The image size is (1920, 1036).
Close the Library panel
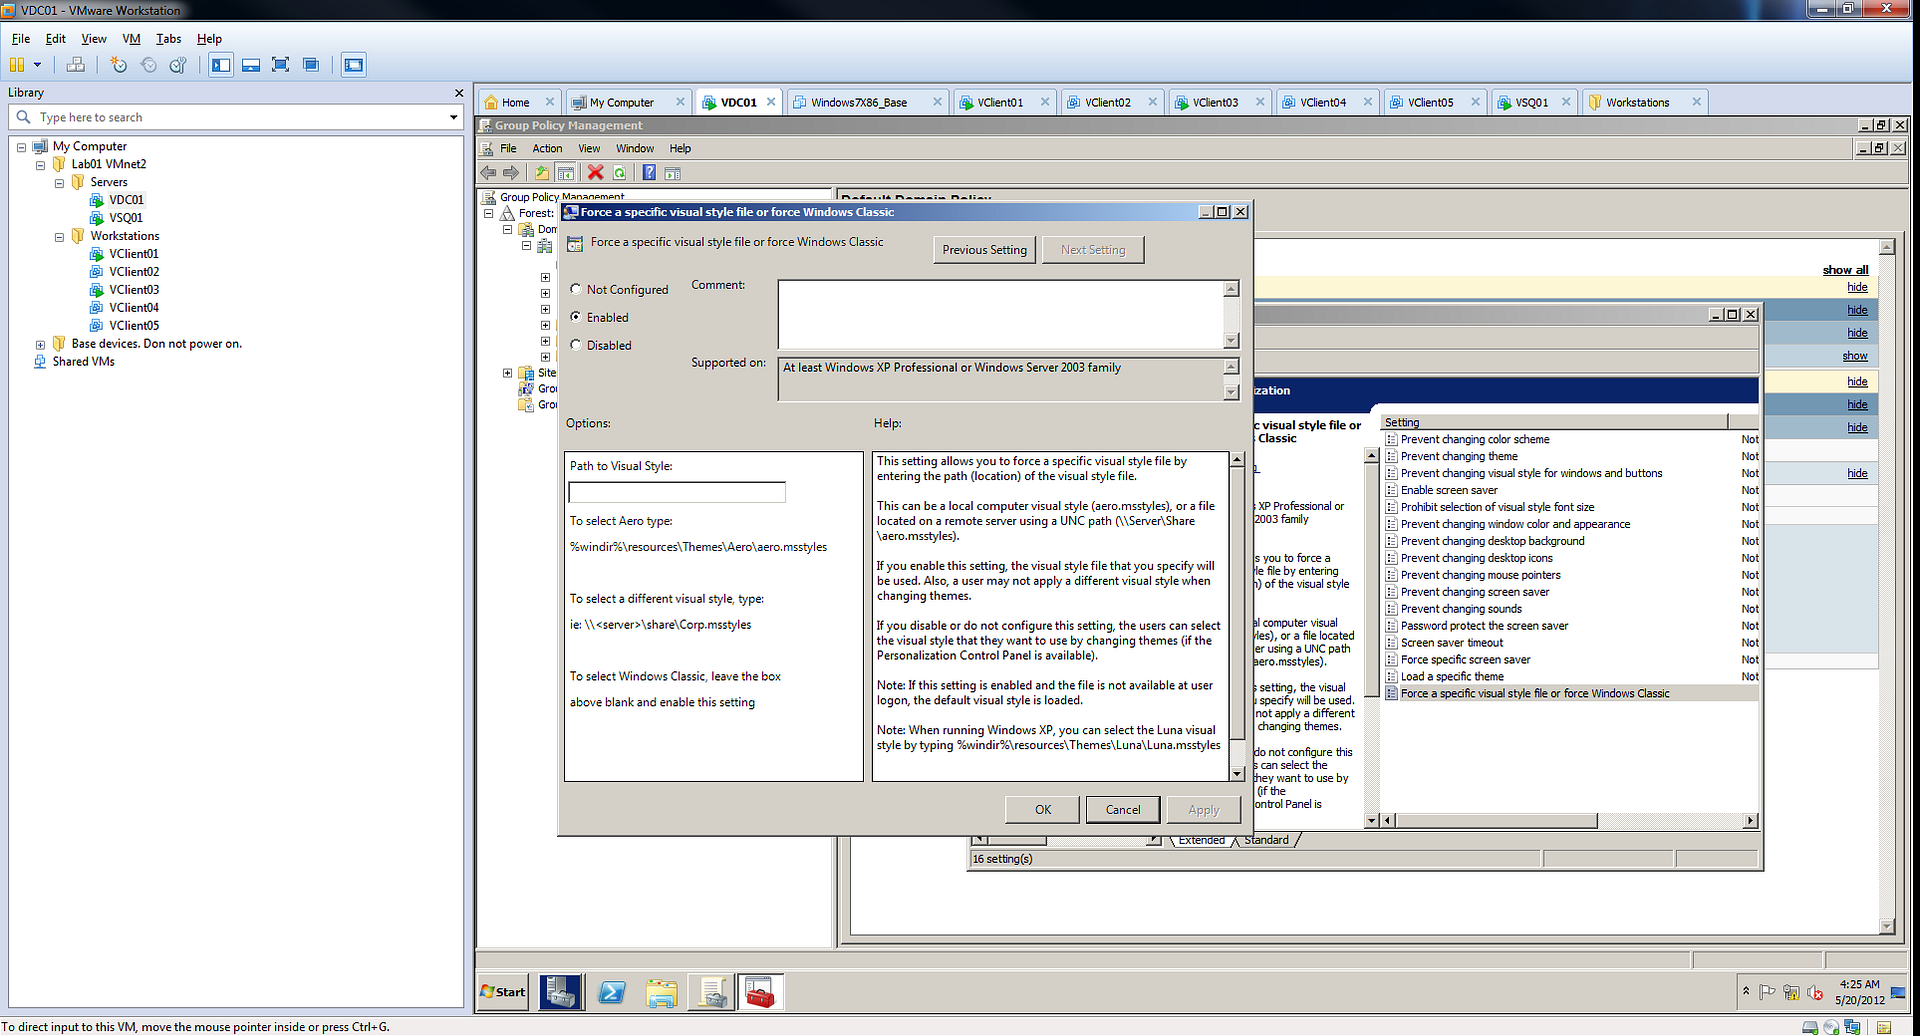[459, 93]
